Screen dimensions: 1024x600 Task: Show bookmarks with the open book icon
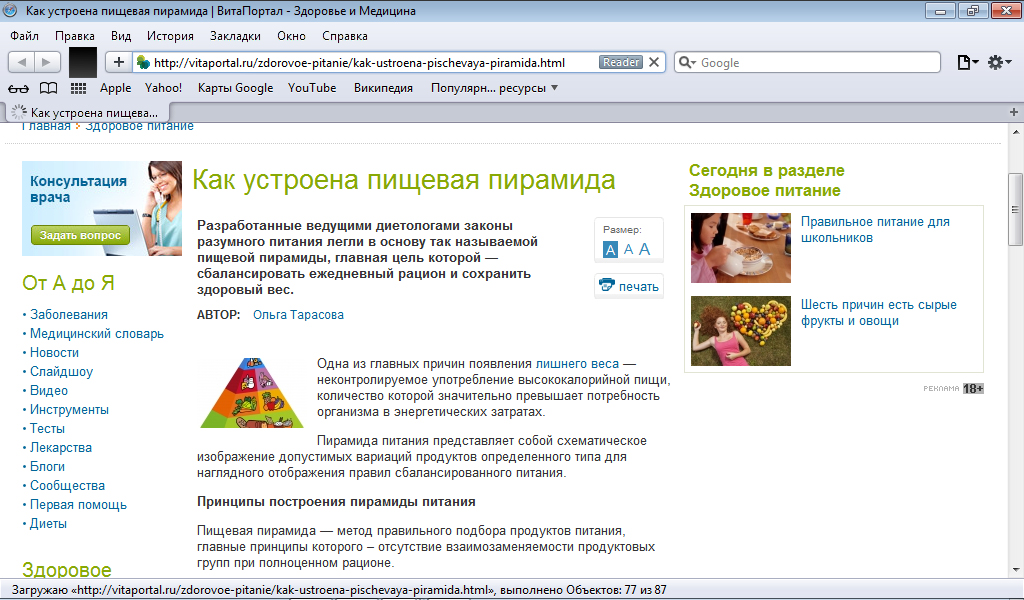(48, 88)
